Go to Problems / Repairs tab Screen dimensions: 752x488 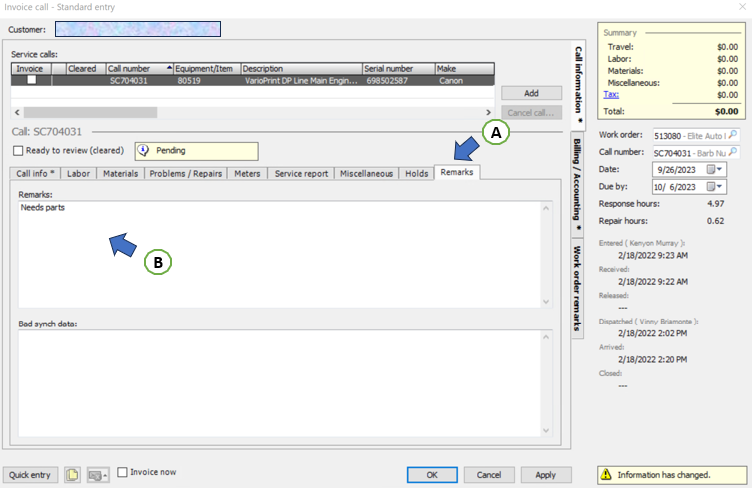coord(186,174)
